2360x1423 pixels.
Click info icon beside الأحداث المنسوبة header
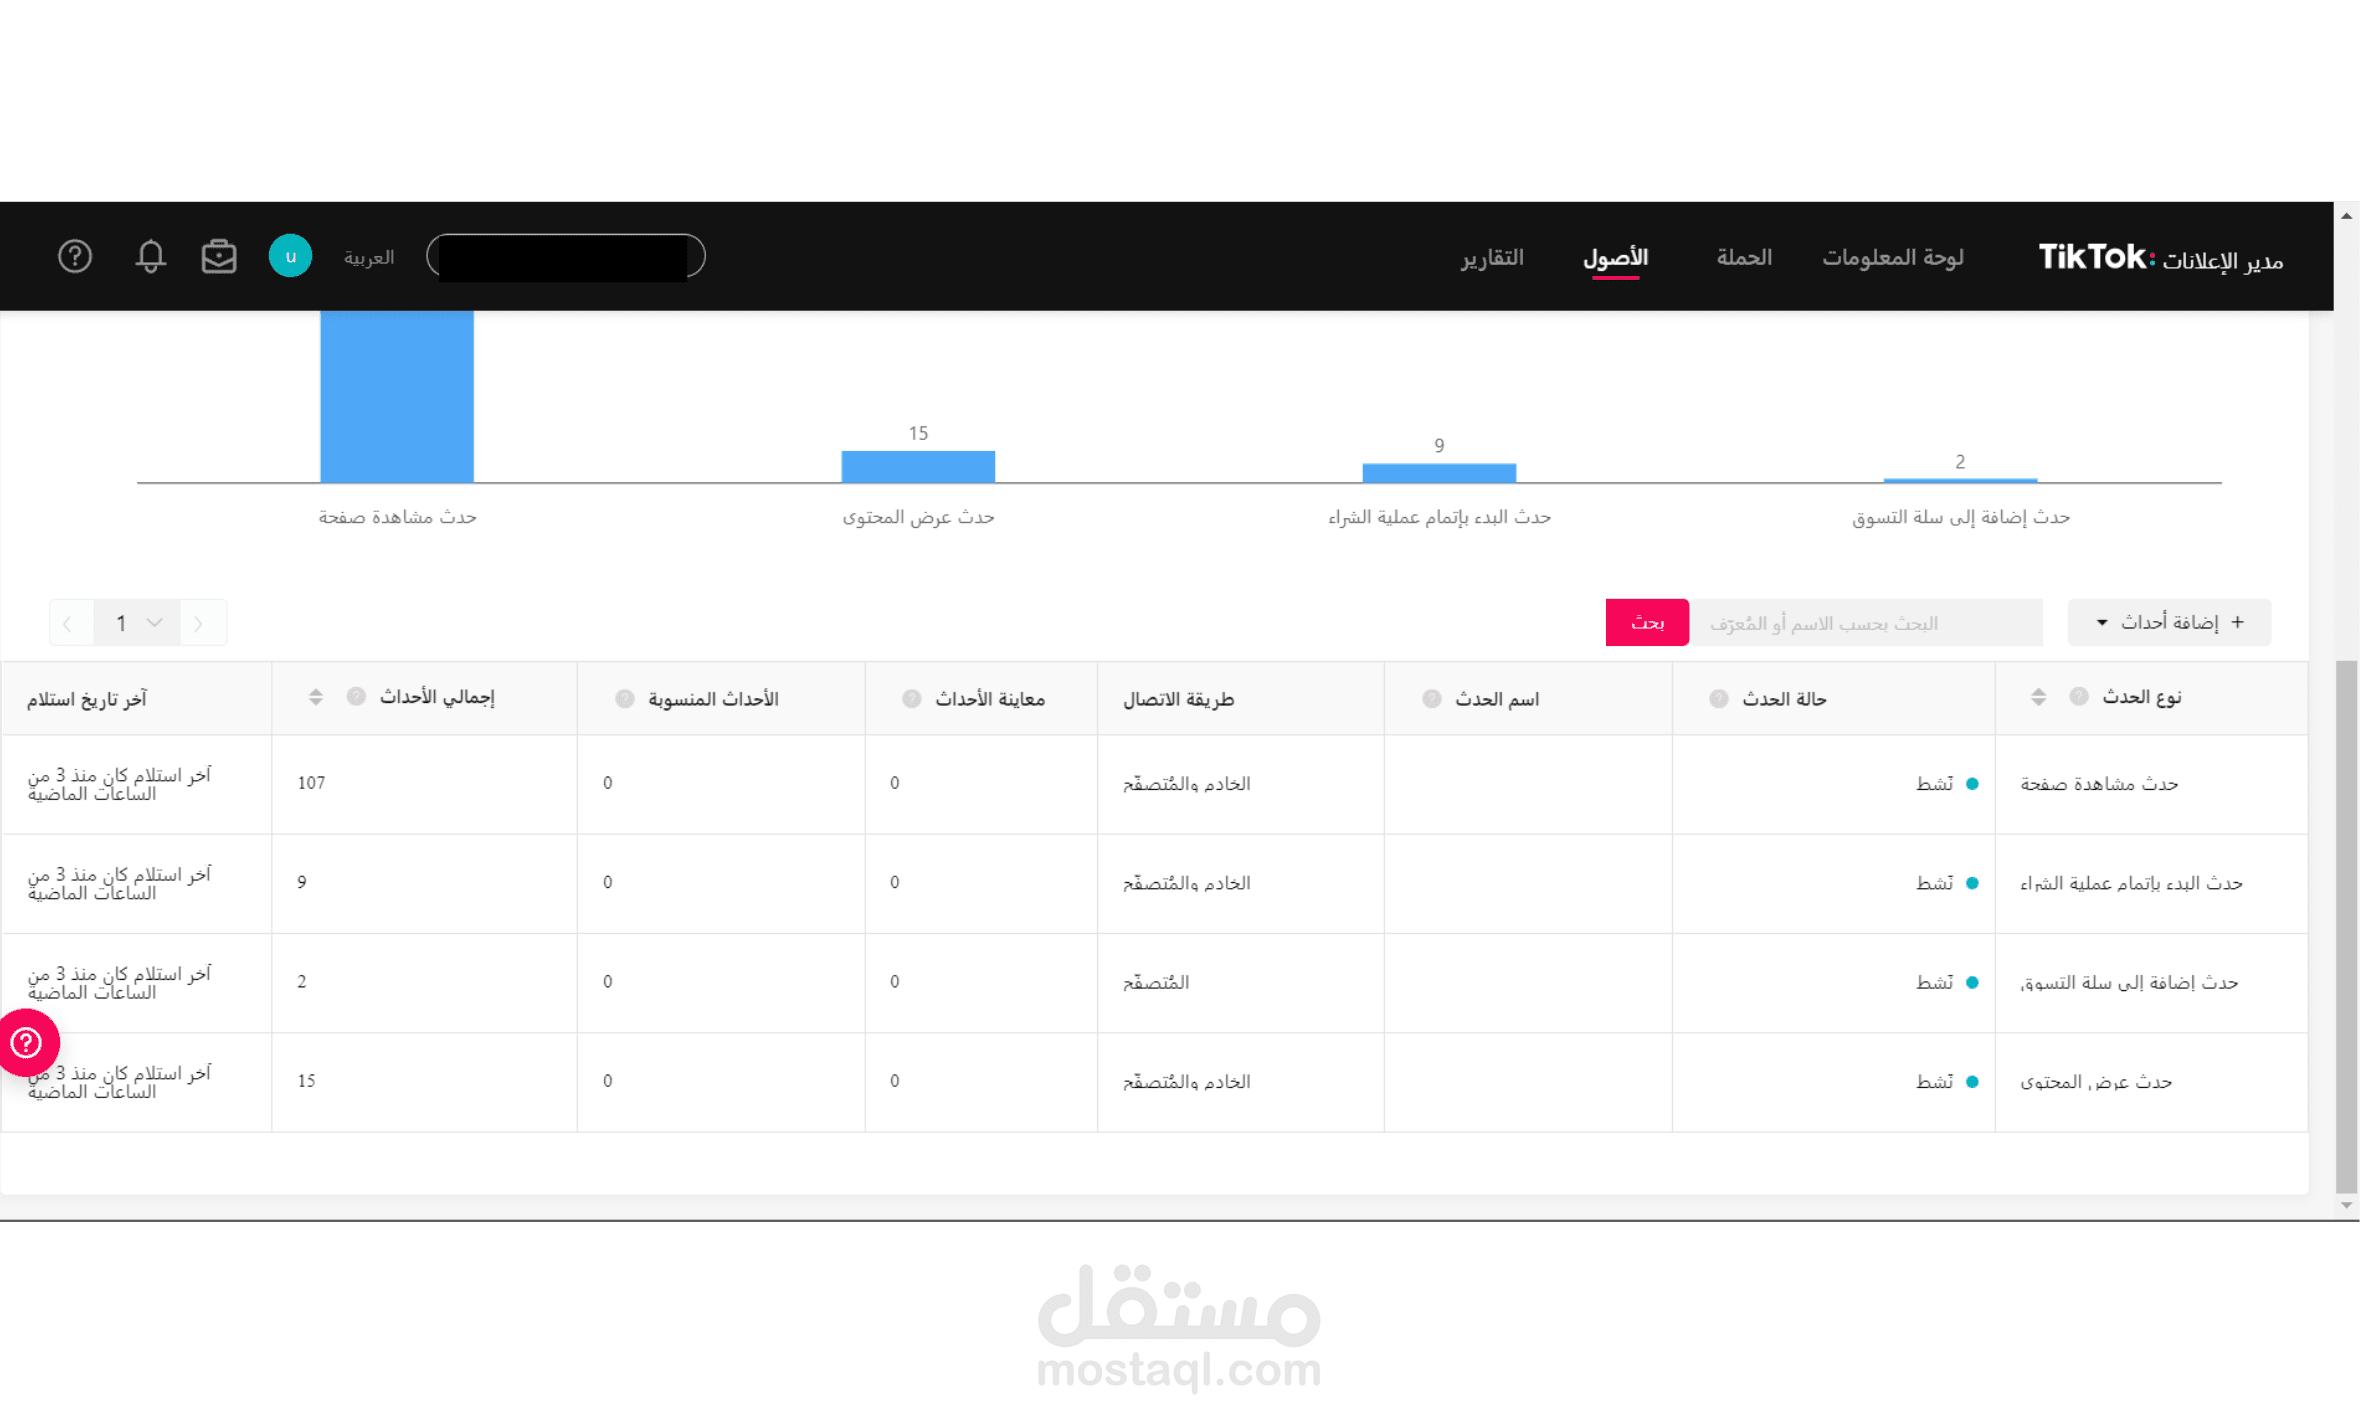[x=625, y=699]
